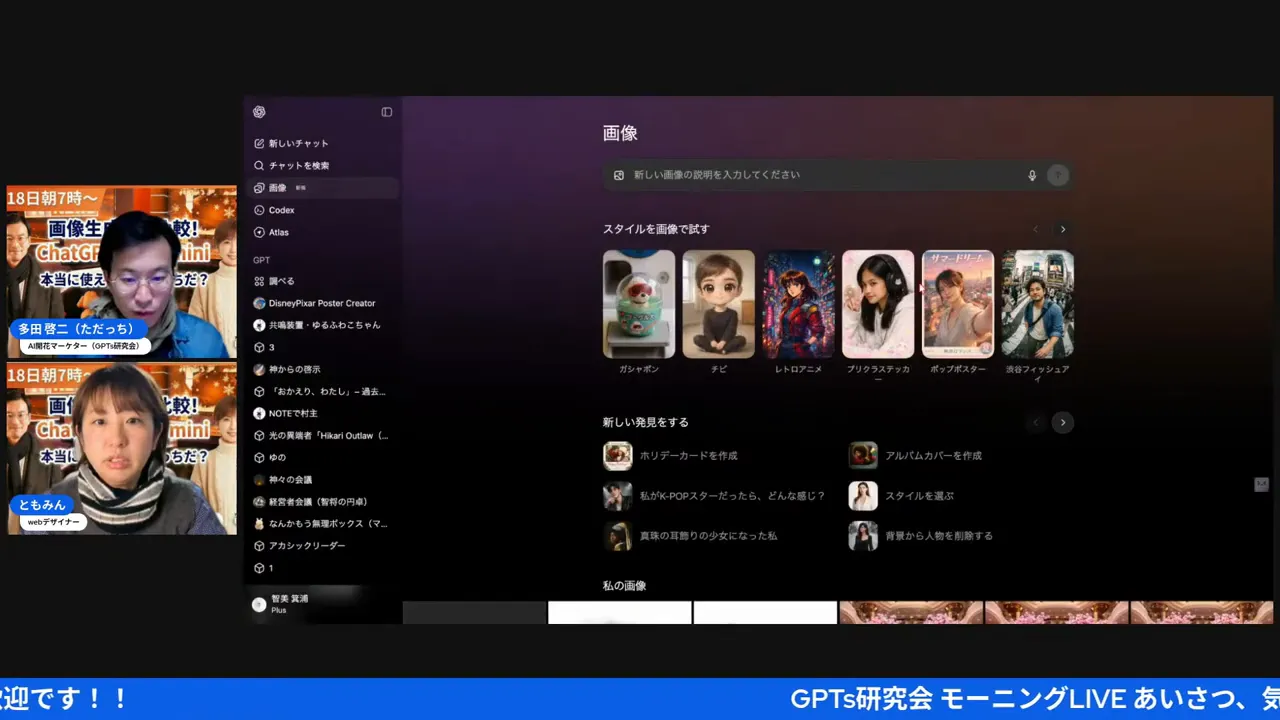Viewport: 1280px width, 720px height.
Task: Select the ガシャポン style thumbnail
Action: click(x=639, y=304)
